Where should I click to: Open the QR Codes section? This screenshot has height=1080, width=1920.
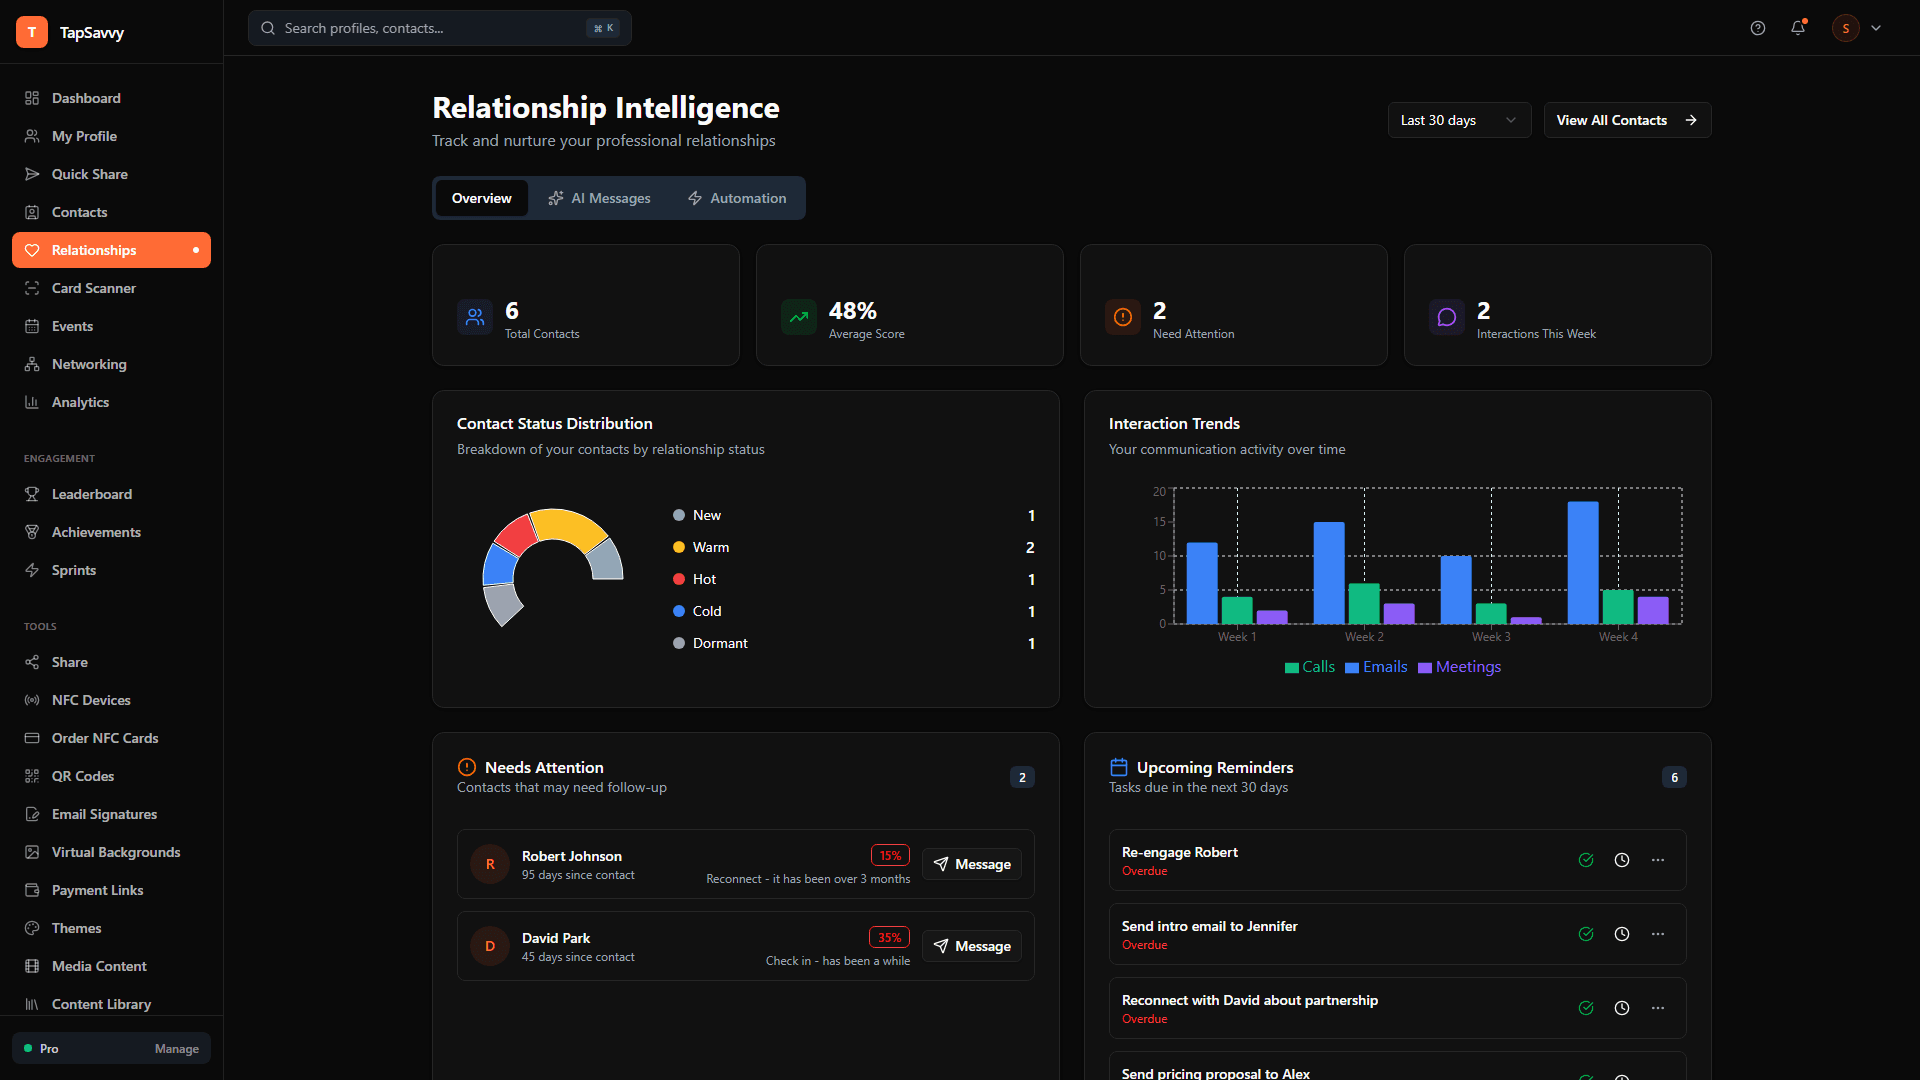coord(84,776)
